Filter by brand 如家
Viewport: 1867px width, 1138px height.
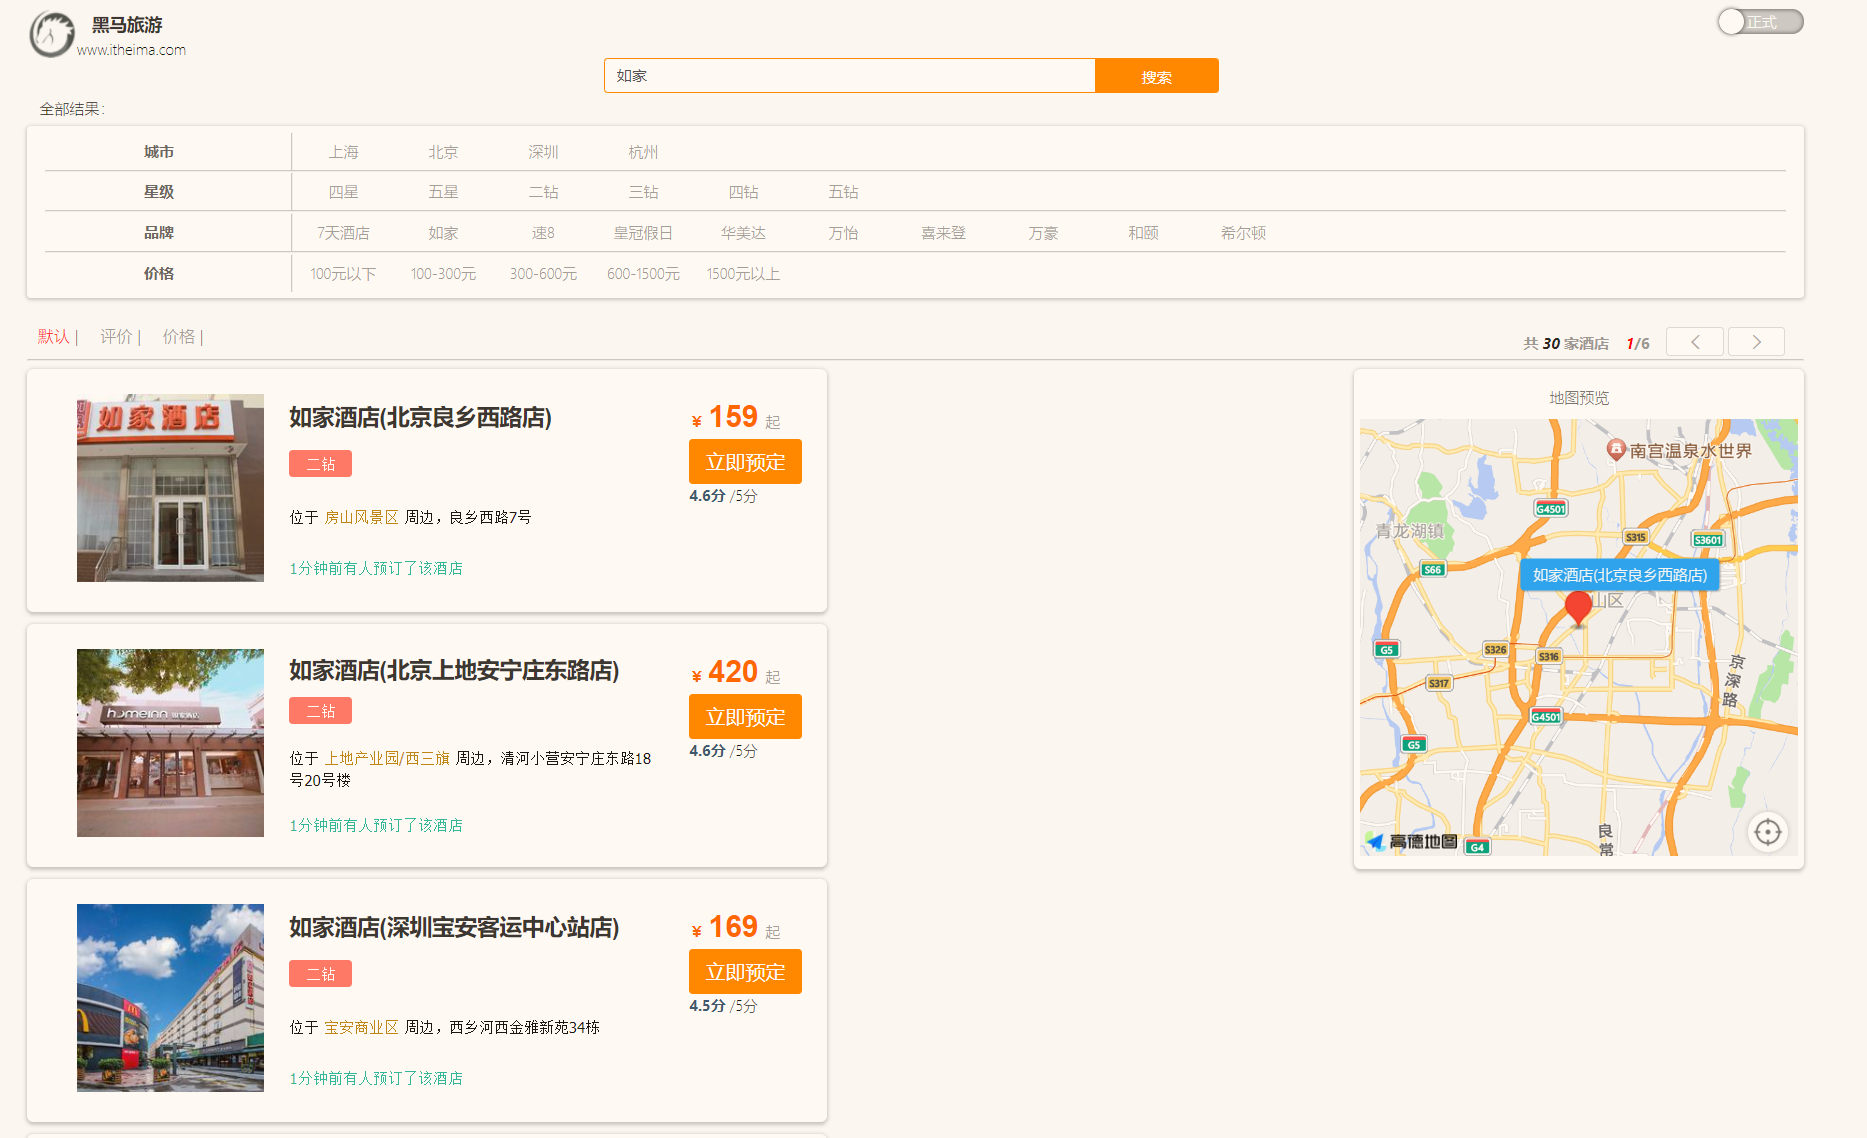pos(443,232)
